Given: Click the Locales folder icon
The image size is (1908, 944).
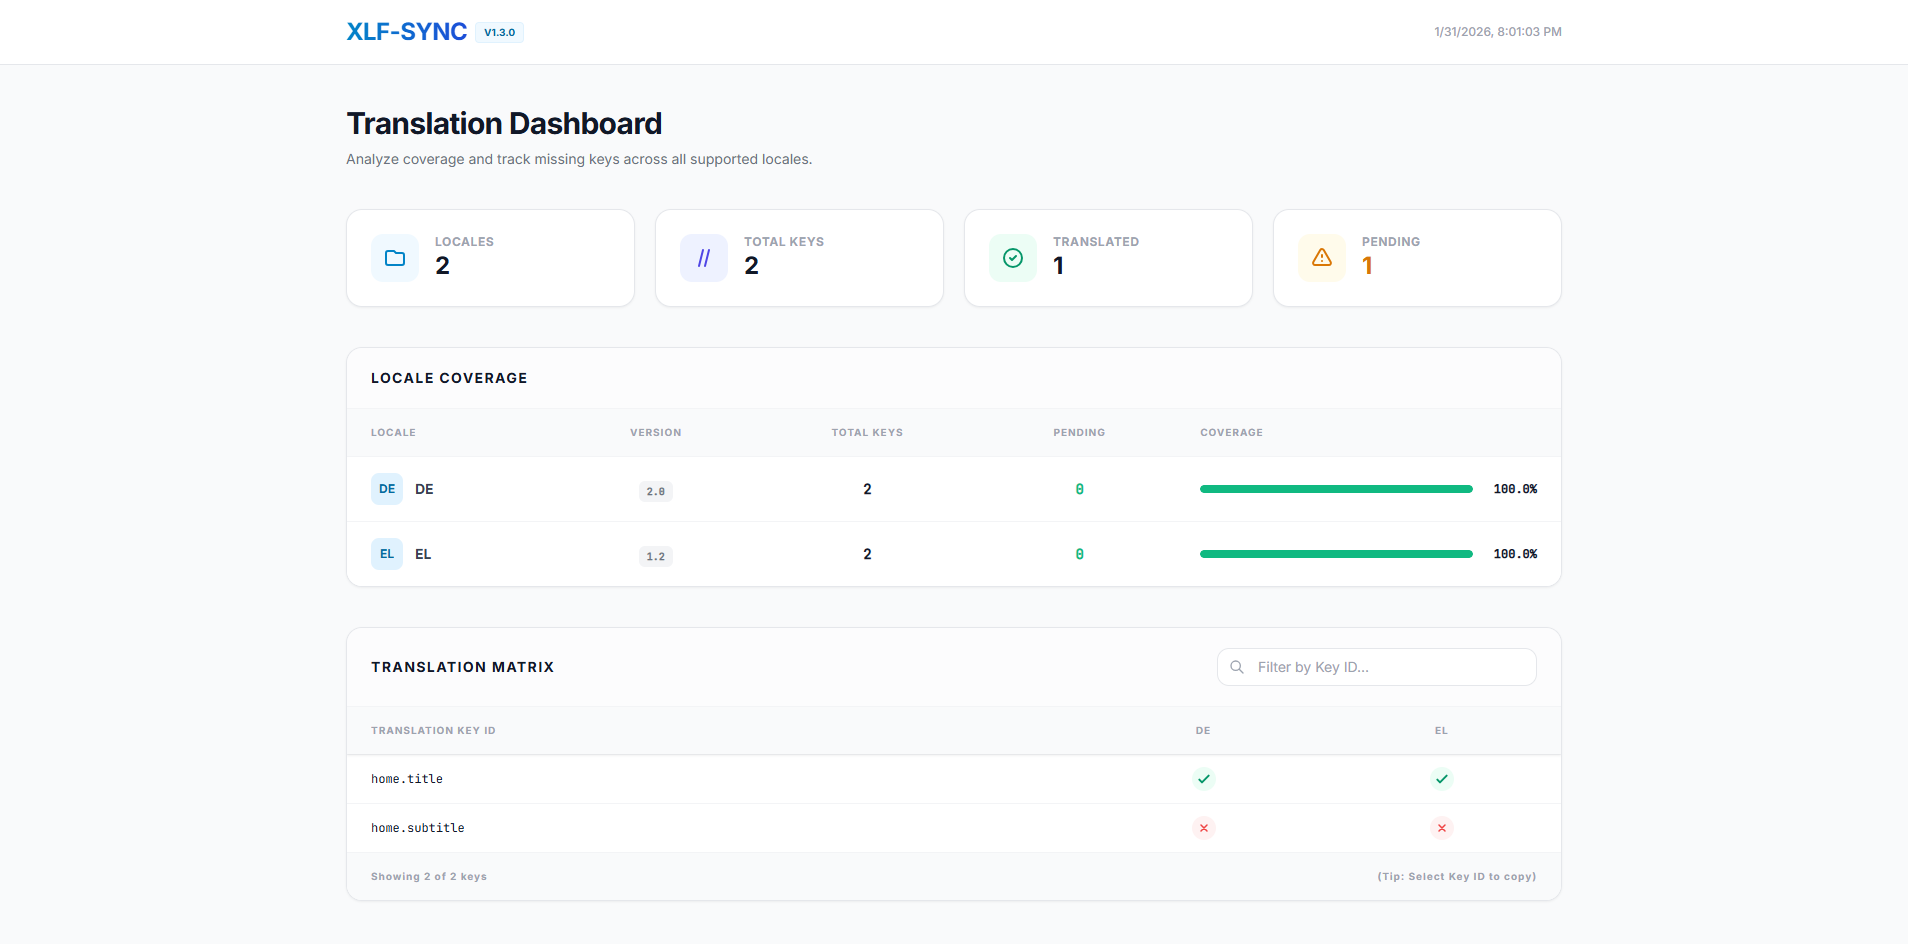Looking at the screenshot, I should pos(395,257).
